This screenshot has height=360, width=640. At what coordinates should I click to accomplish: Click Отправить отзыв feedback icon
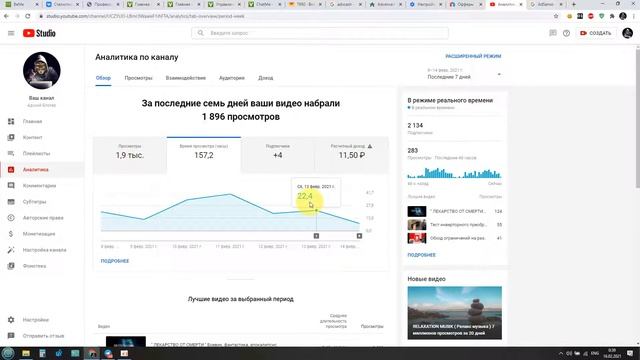(x=11, y=336)
